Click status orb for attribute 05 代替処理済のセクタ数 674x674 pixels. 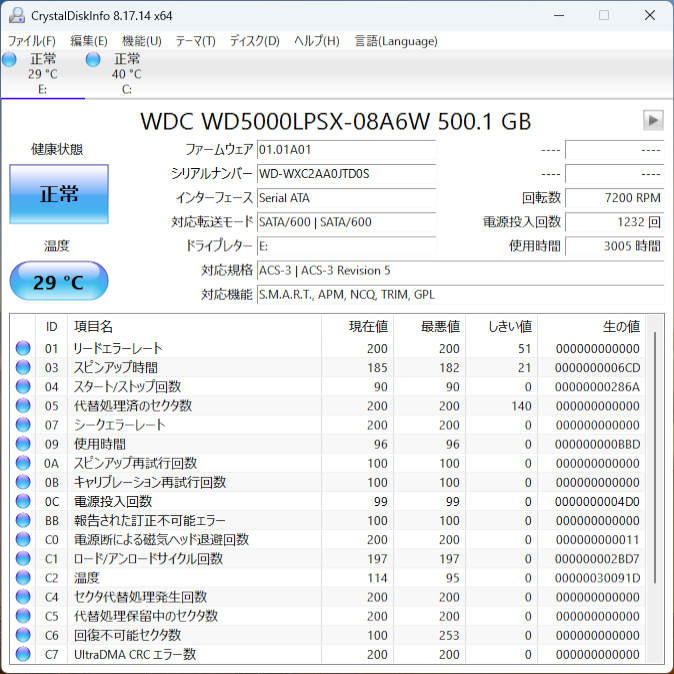tap(23, 406)
